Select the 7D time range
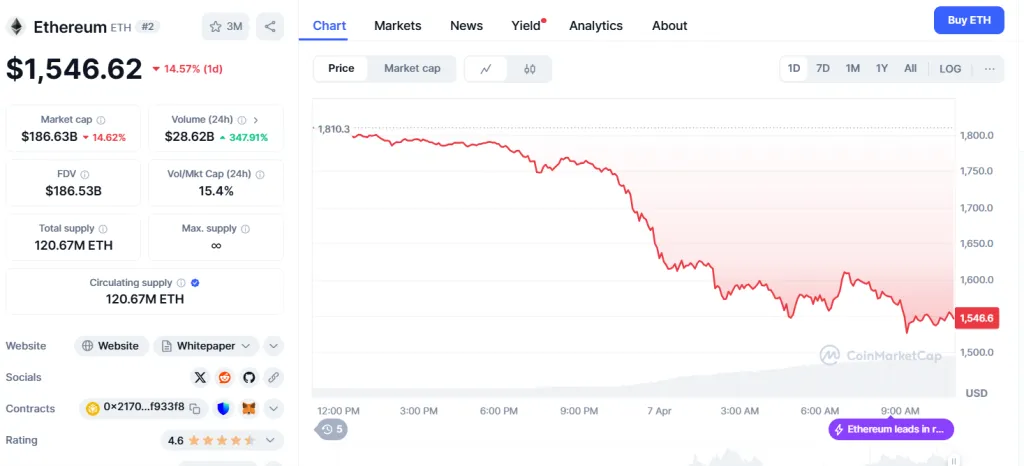This screenshot has height=466, width=1024. click(823, 69)
